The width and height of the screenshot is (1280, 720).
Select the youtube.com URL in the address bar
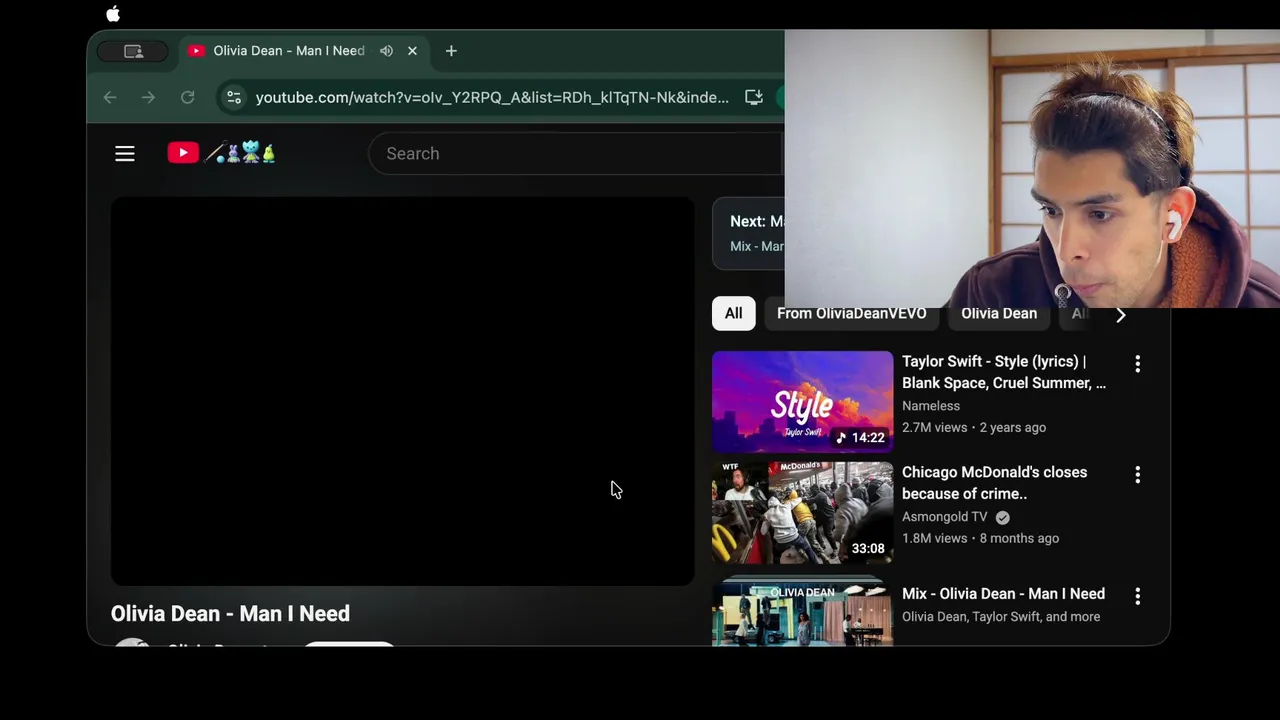pyautogui.click(x=492, y=97)
